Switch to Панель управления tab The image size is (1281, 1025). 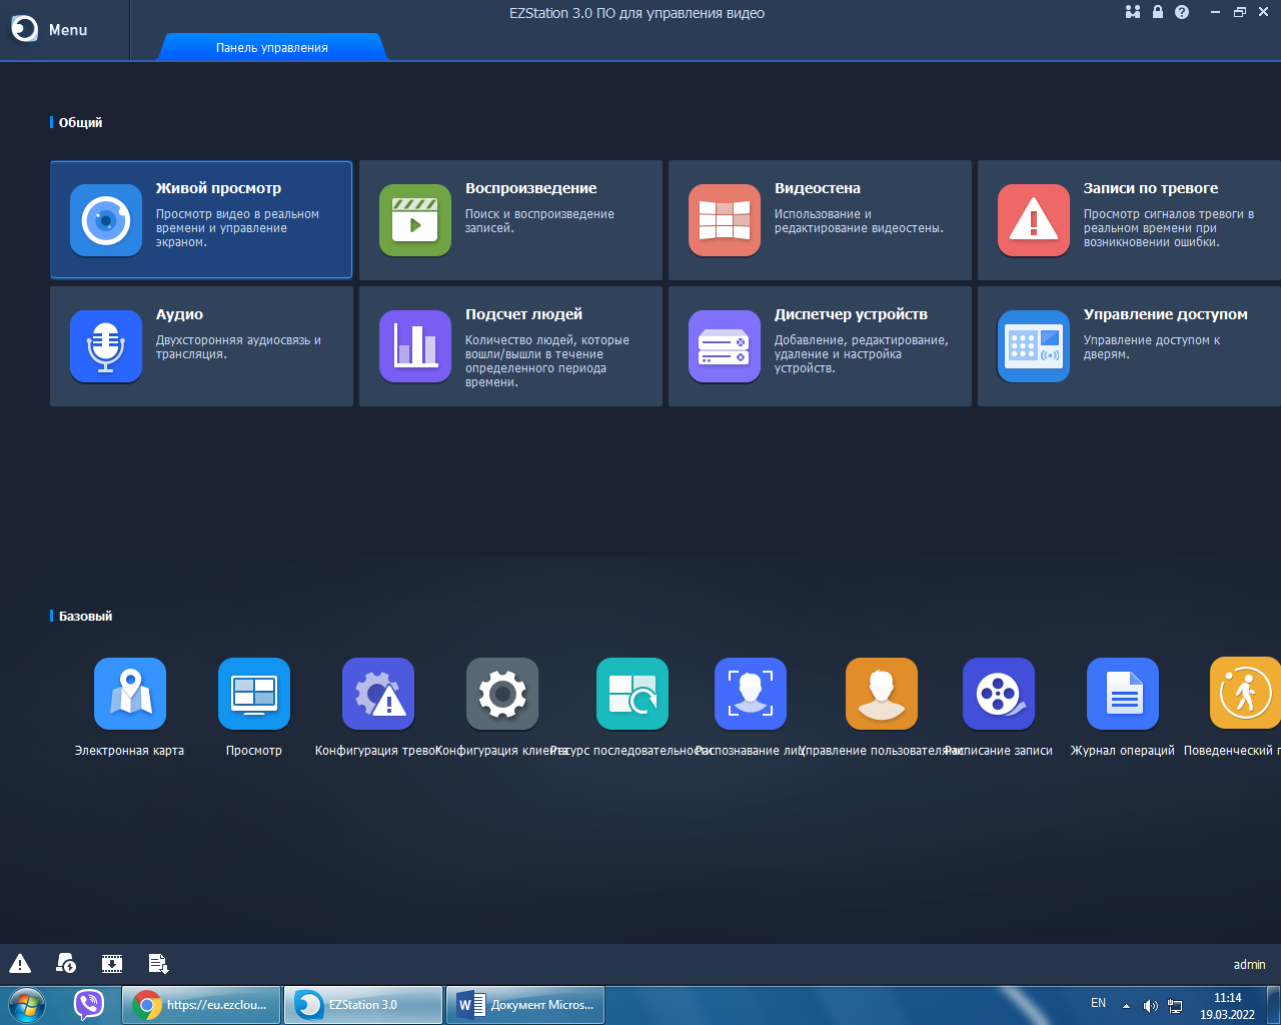coord(272,47)
